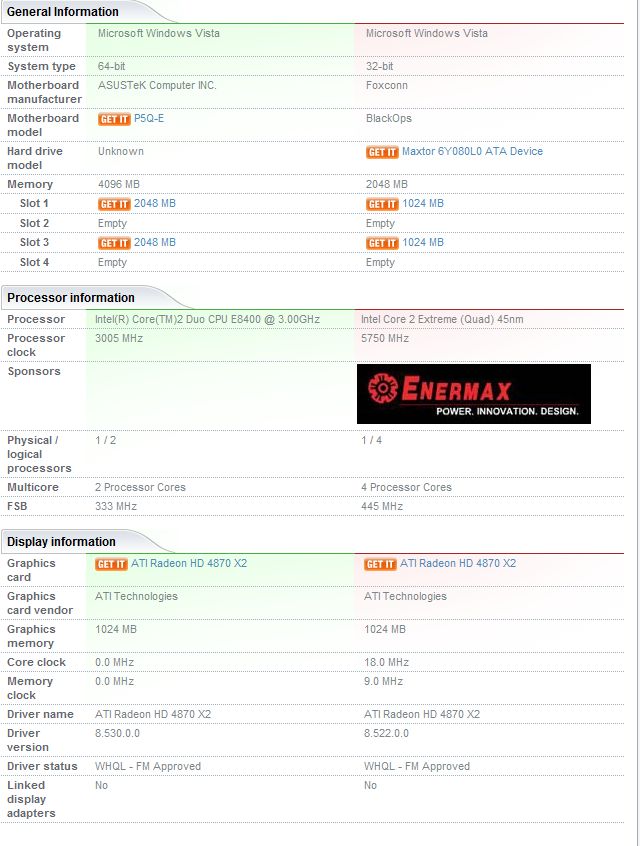Image resolution: width=640 pixels, height=846 pixels.
Task: Click GET IT badge for Slot 1 2048 MB
Action: click(114, 204)
